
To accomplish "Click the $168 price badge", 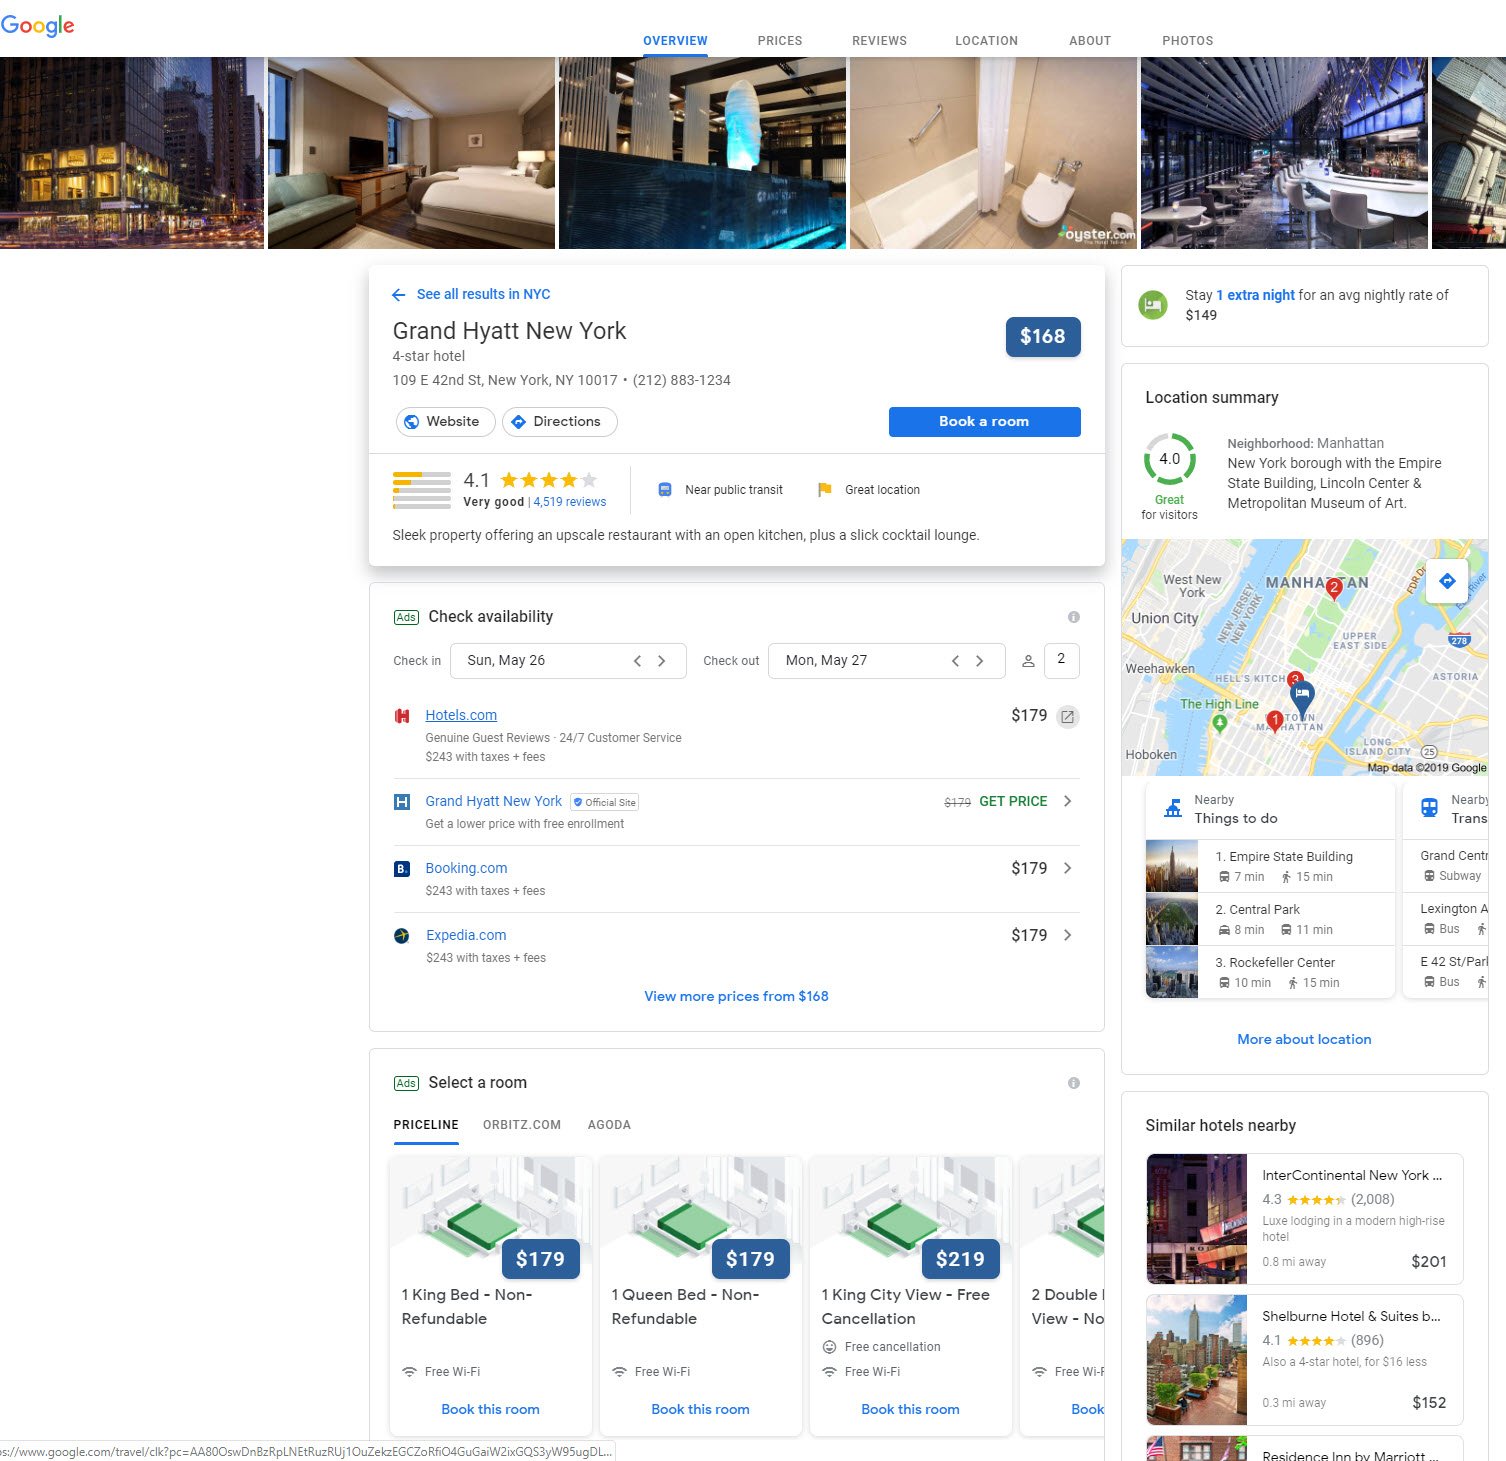I will tap(1043, 337).
